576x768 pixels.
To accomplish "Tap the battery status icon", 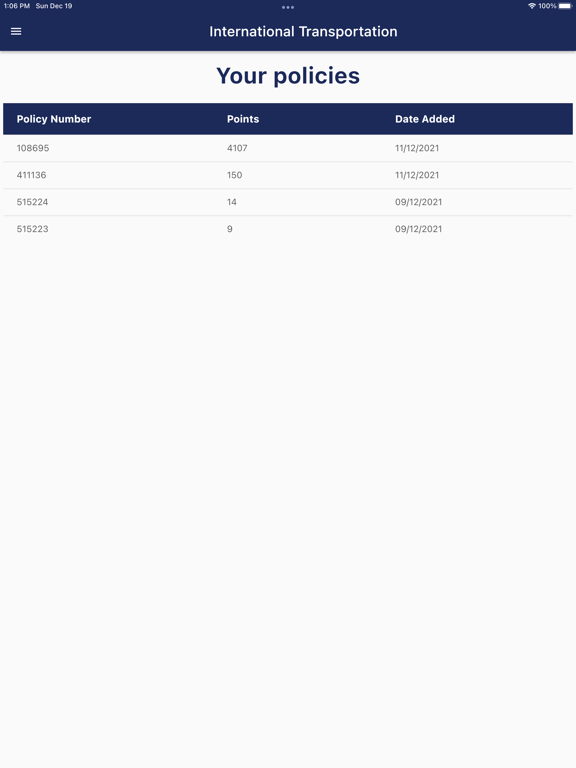I will point(565,6).
